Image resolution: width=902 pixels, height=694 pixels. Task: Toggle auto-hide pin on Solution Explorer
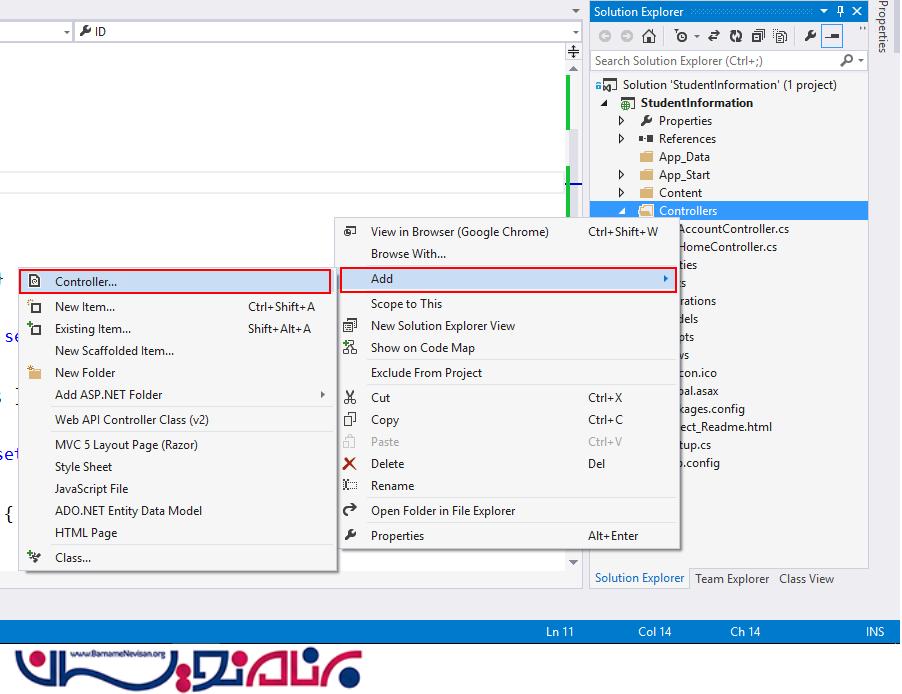[841, 12]
